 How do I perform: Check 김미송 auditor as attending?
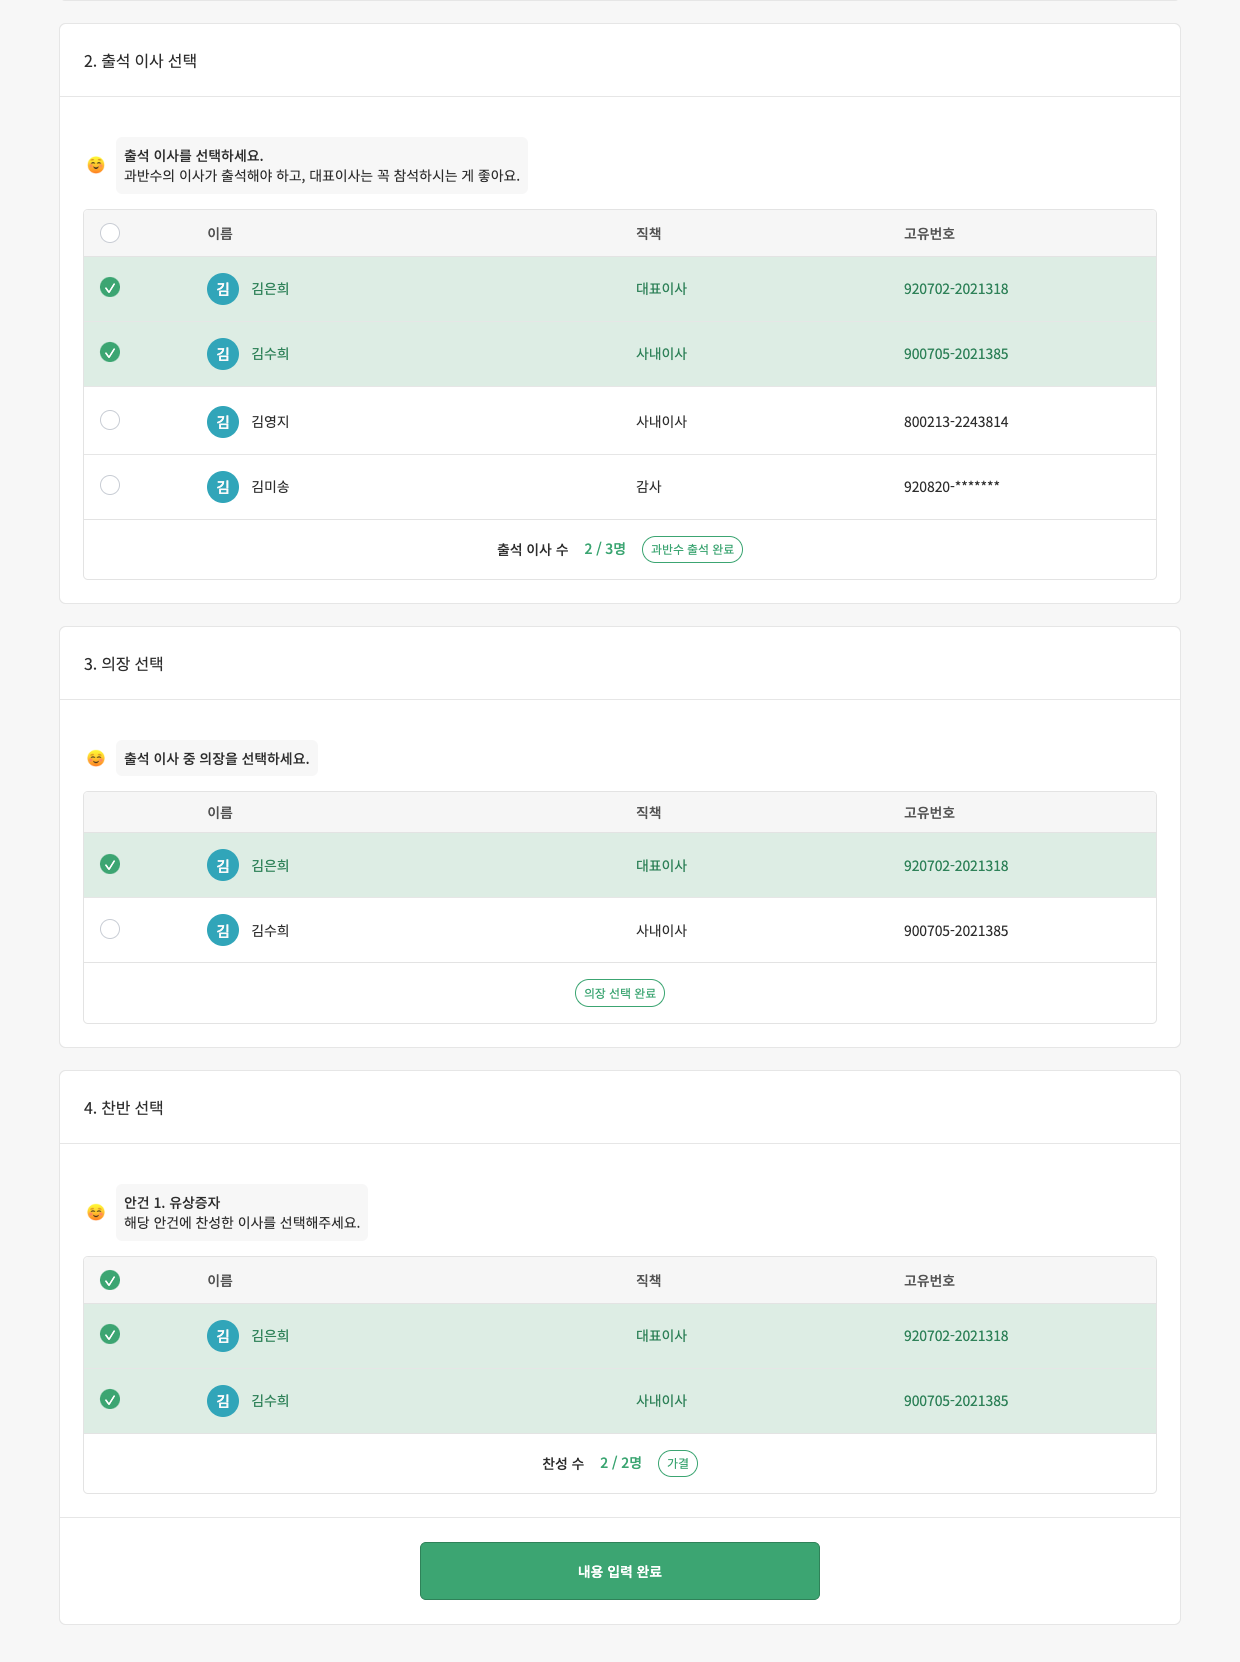(x=110, y=485)
